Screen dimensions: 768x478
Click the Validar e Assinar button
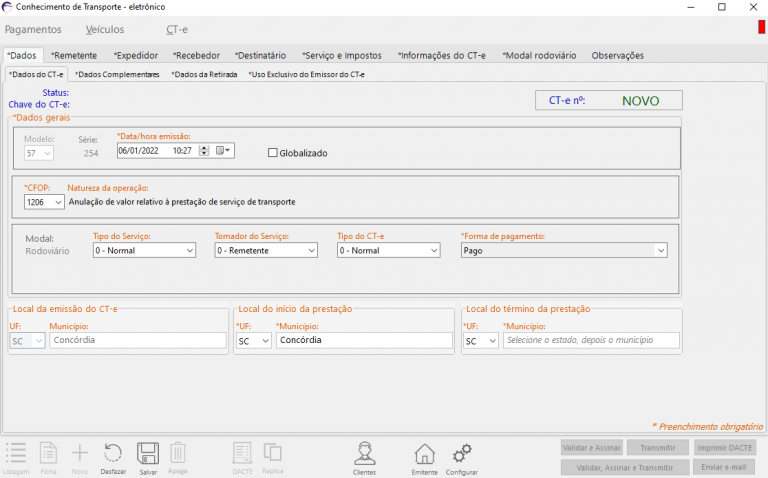point(592,448)
